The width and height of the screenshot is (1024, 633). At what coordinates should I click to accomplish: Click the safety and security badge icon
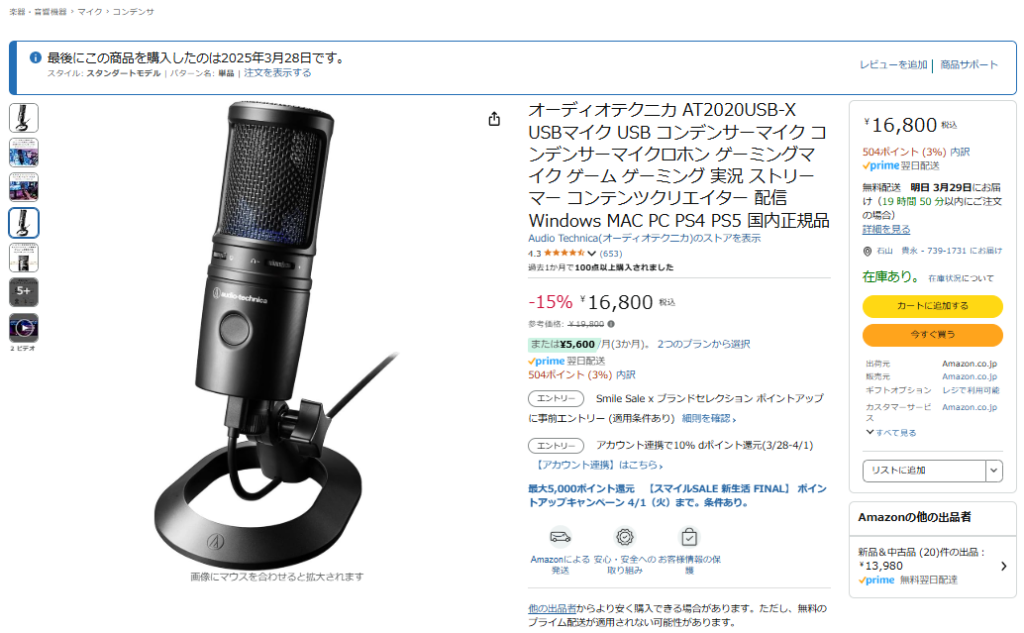[625, 537]
